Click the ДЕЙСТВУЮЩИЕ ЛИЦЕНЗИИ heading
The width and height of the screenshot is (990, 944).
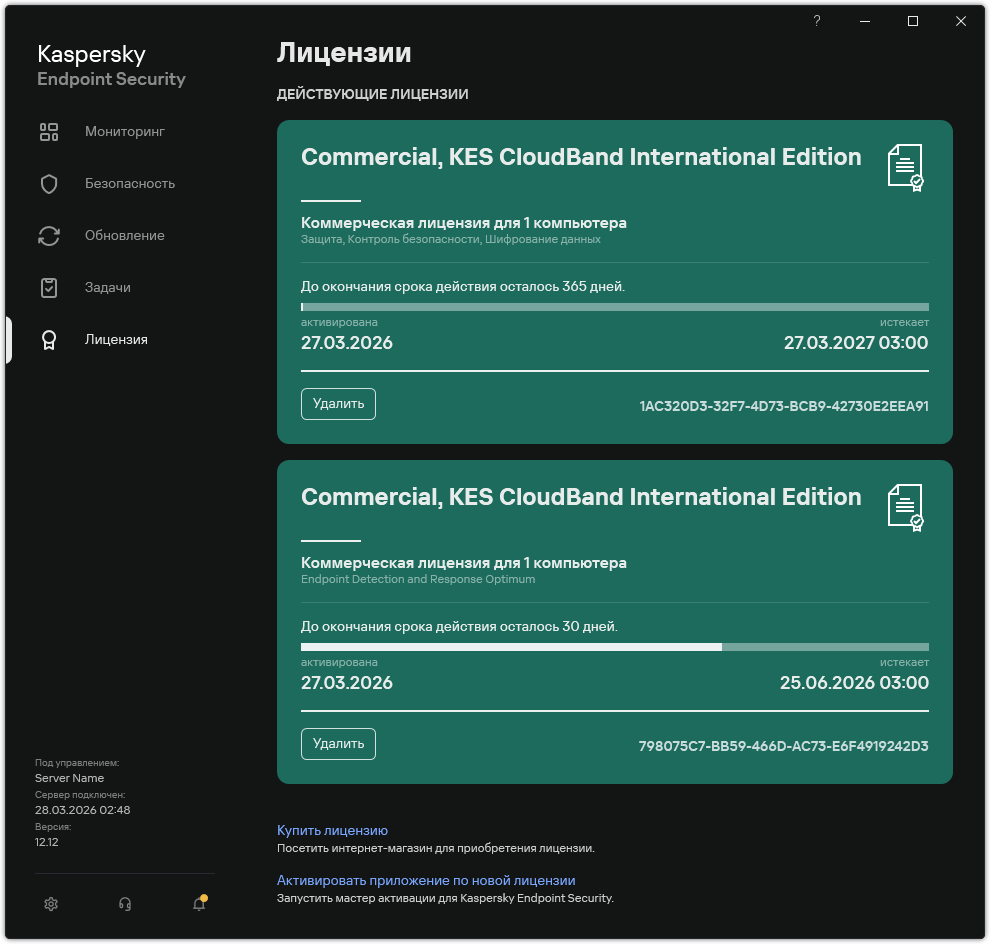(373, 94)
